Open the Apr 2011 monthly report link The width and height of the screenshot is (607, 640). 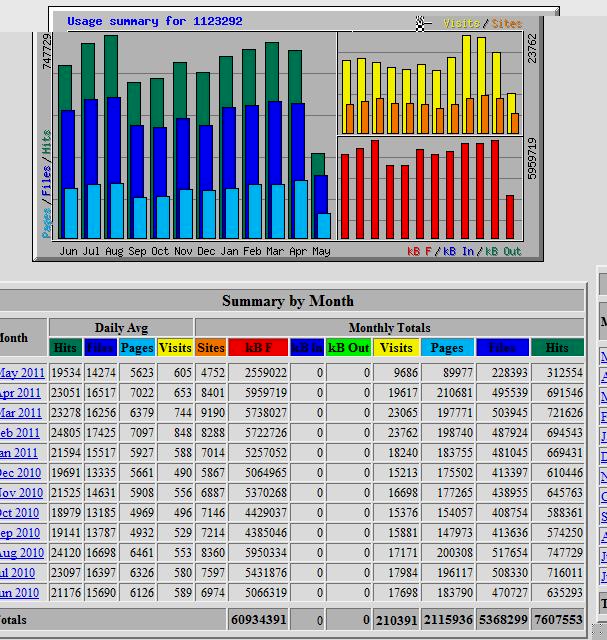pyautogui.click(x=22, y=393)
